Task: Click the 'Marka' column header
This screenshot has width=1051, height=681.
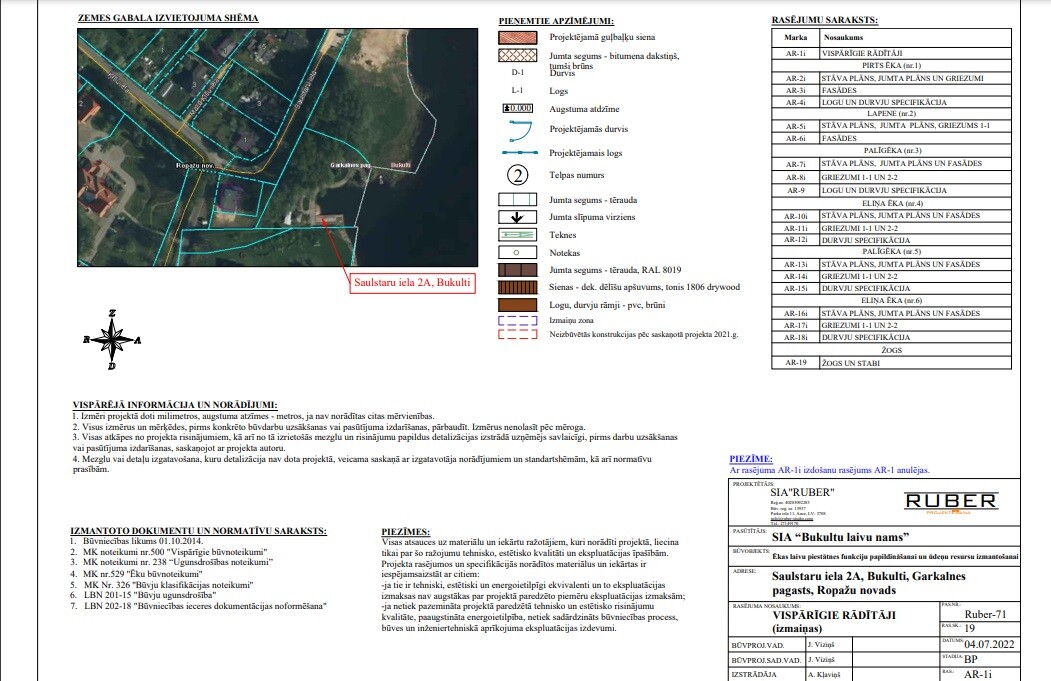Action: tap(796, 38)
